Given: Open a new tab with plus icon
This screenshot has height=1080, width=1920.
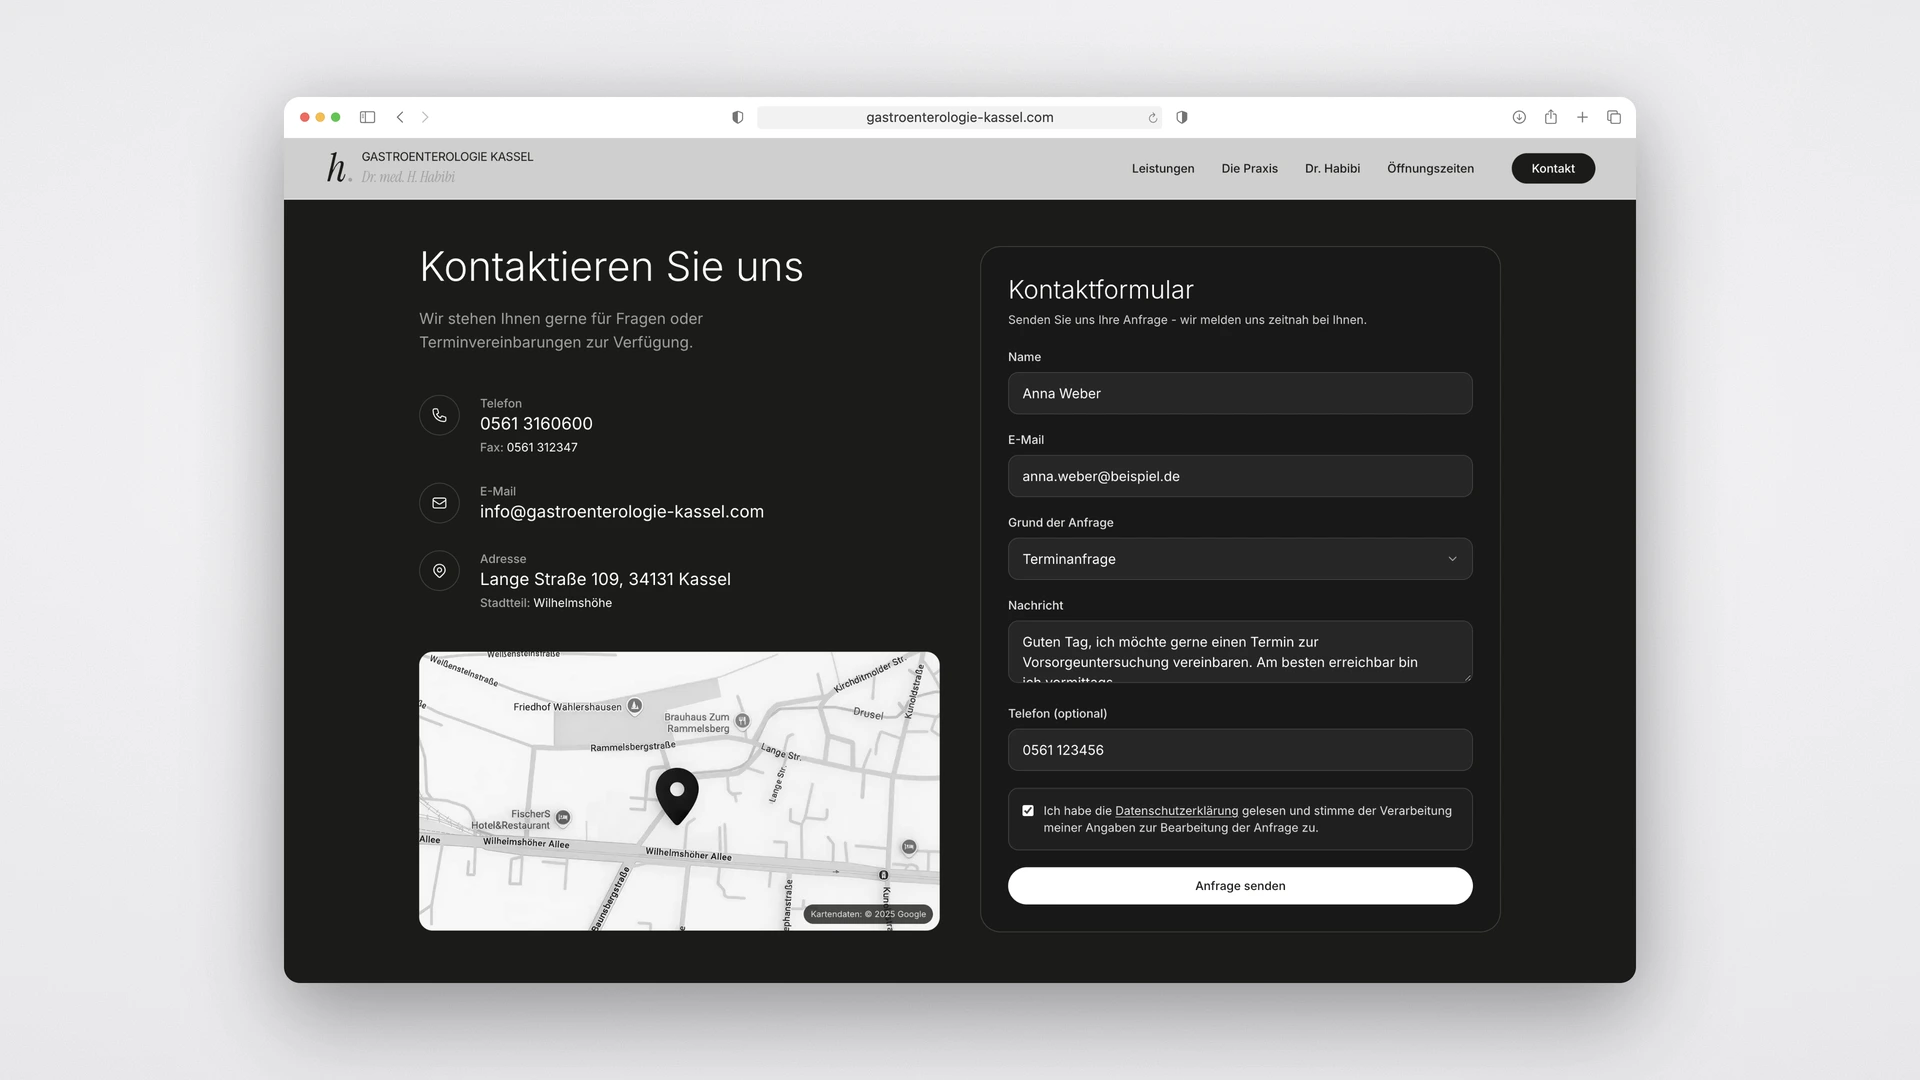Looking at the screenshot, I should pyautogui.click(x=1582, y=117).
